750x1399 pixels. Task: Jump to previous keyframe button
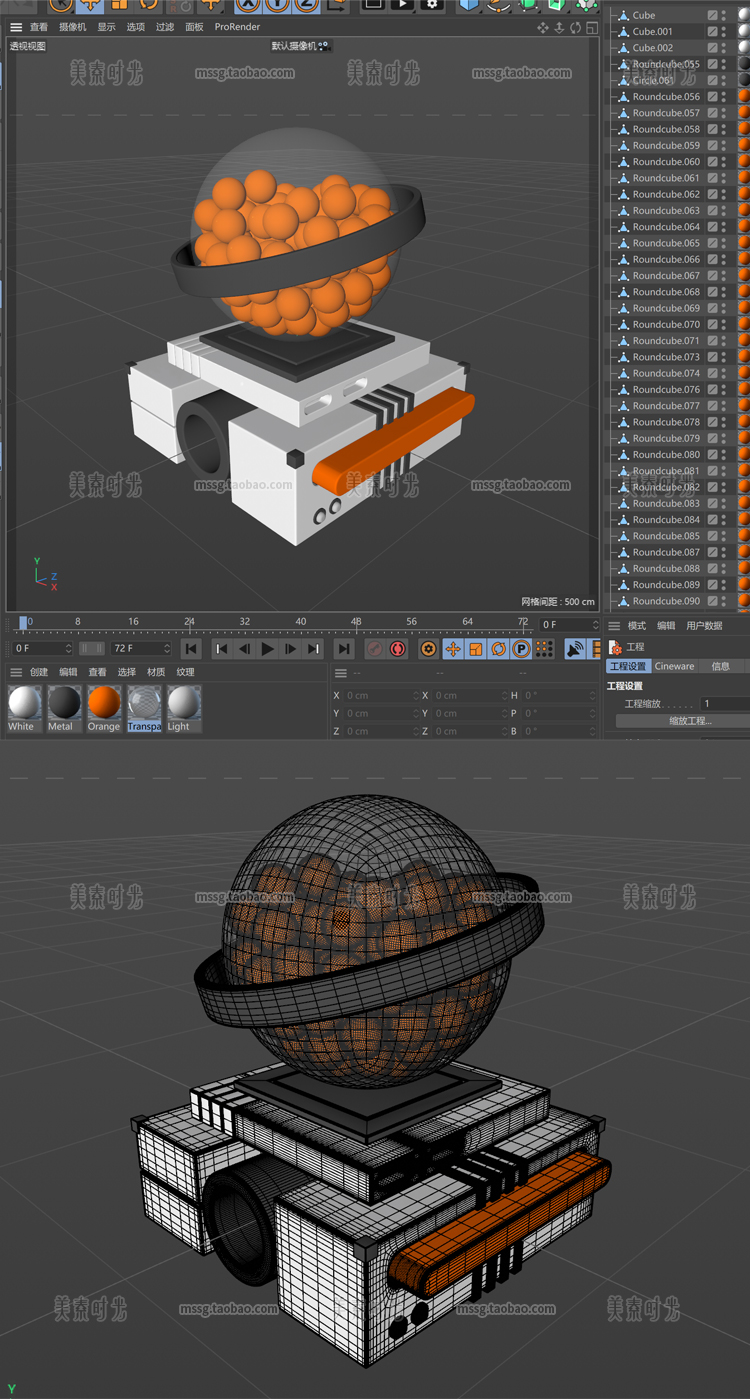(x=222, y=649)
